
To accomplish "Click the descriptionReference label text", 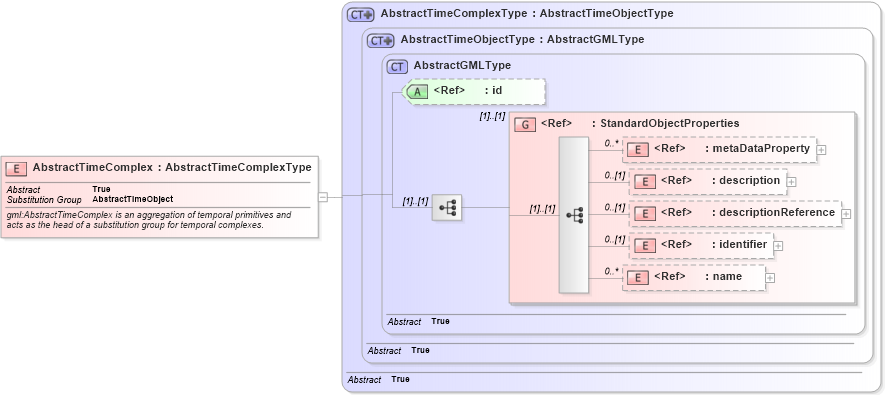I will point(748,212).
